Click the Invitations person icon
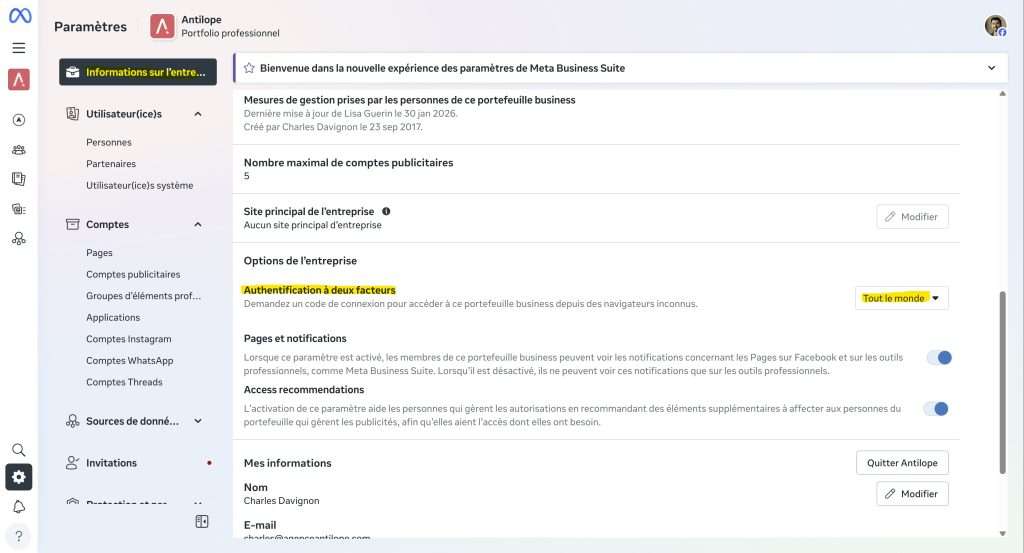 click(72, 463)
